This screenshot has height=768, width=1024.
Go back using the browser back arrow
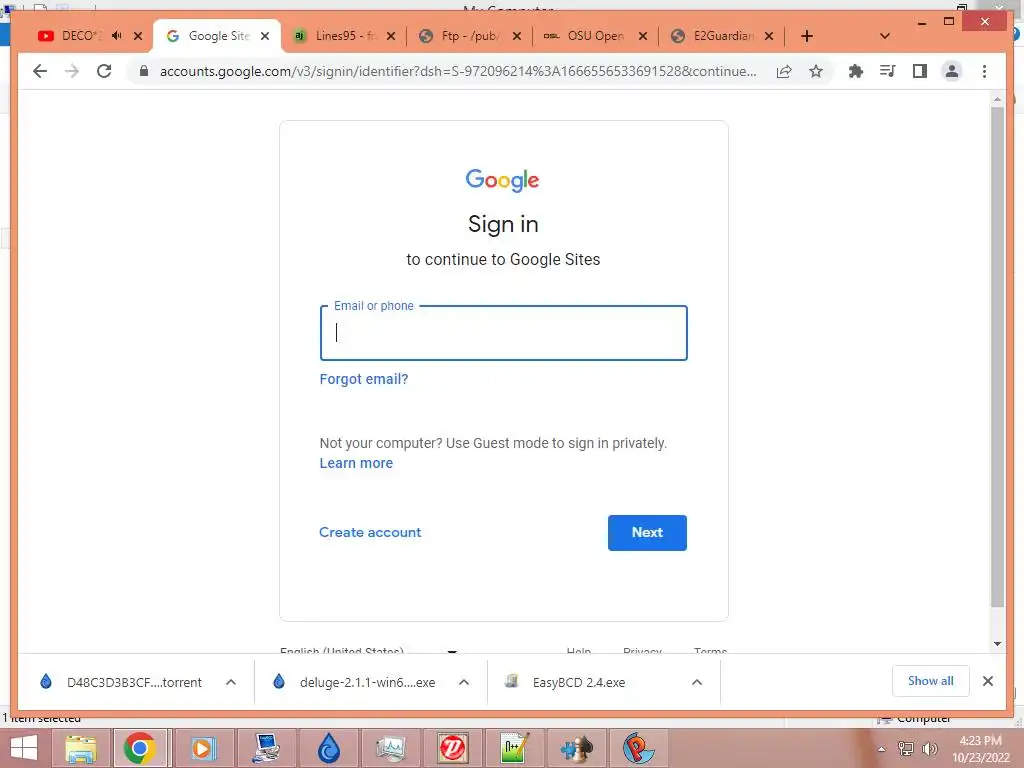point(40,71)
